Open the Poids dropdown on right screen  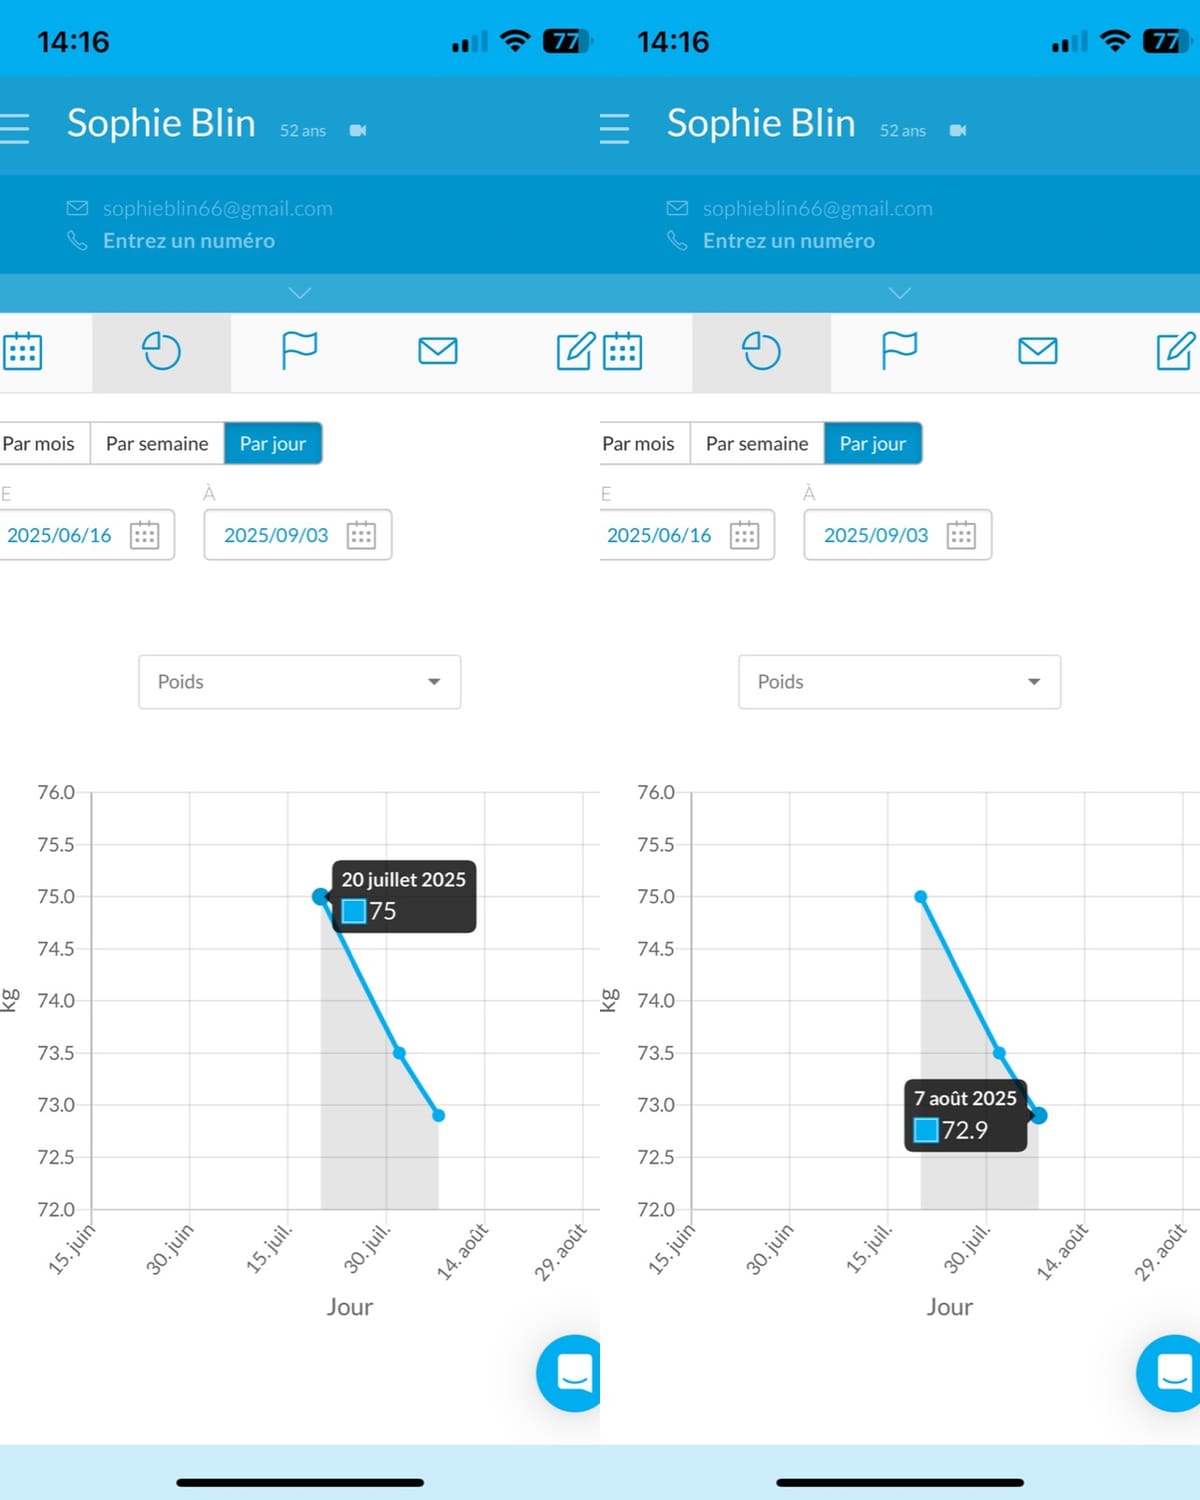click(x=900, y=682)
